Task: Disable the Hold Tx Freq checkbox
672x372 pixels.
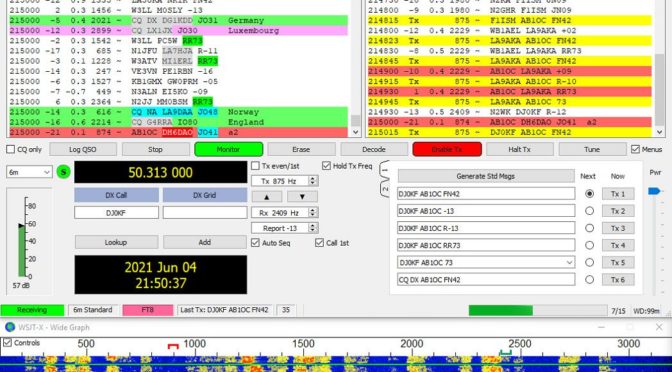Action: pos(327,166)
